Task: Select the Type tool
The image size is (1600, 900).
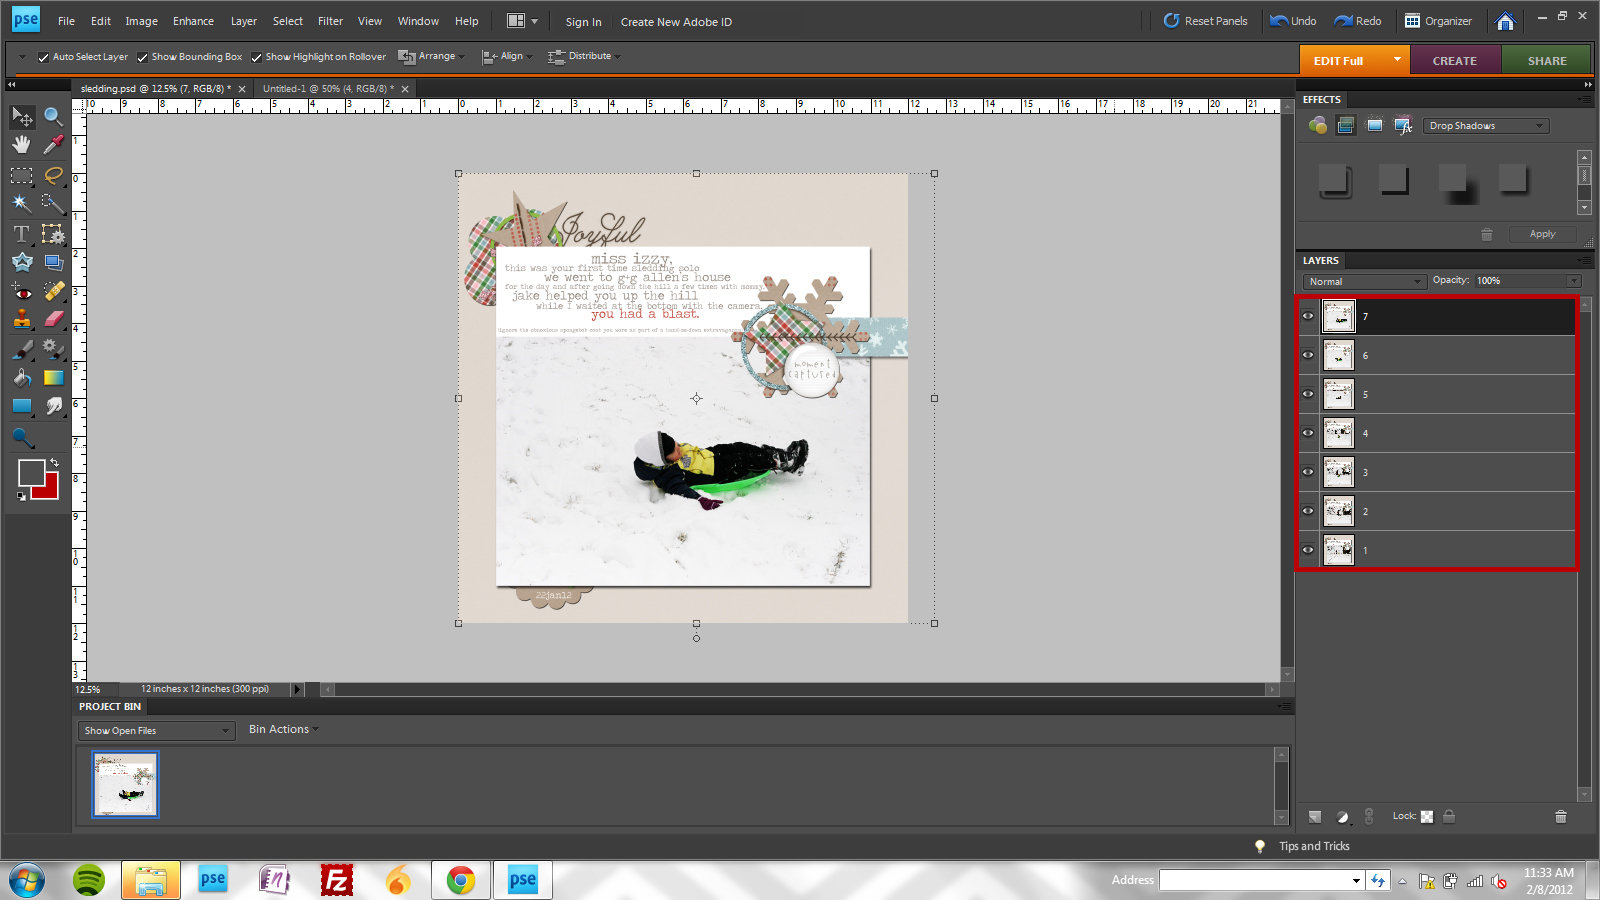Action: [x=21, y=233]
